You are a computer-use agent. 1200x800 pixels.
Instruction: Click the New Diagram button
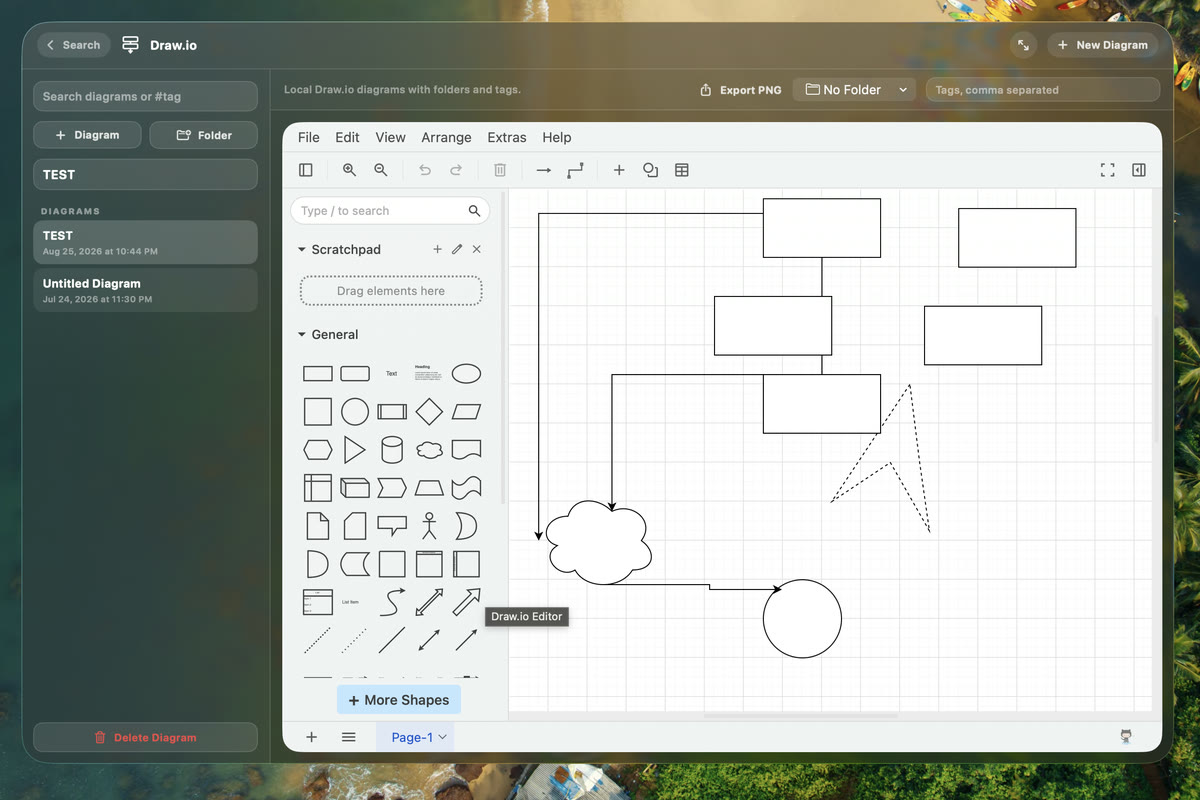(1103, 45)
